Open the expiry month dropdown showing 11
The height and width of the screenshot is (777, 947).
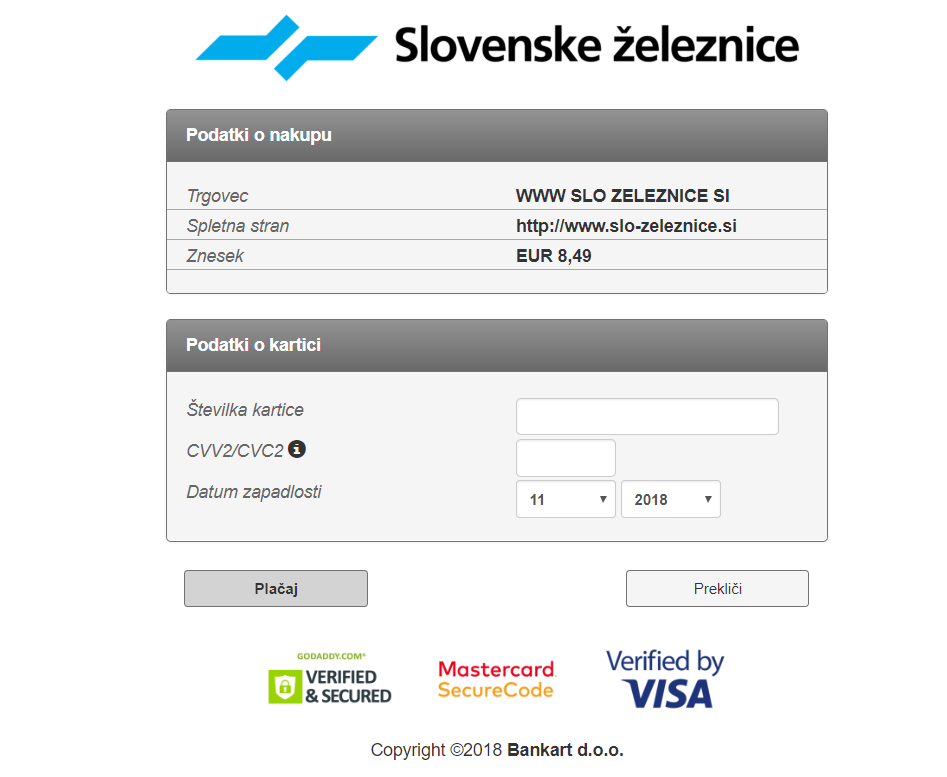coord(566,499)
